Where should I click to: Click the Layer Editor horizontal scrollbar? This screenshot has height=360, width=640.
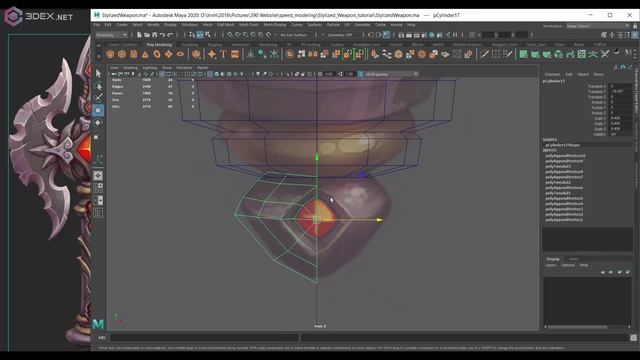577,327
